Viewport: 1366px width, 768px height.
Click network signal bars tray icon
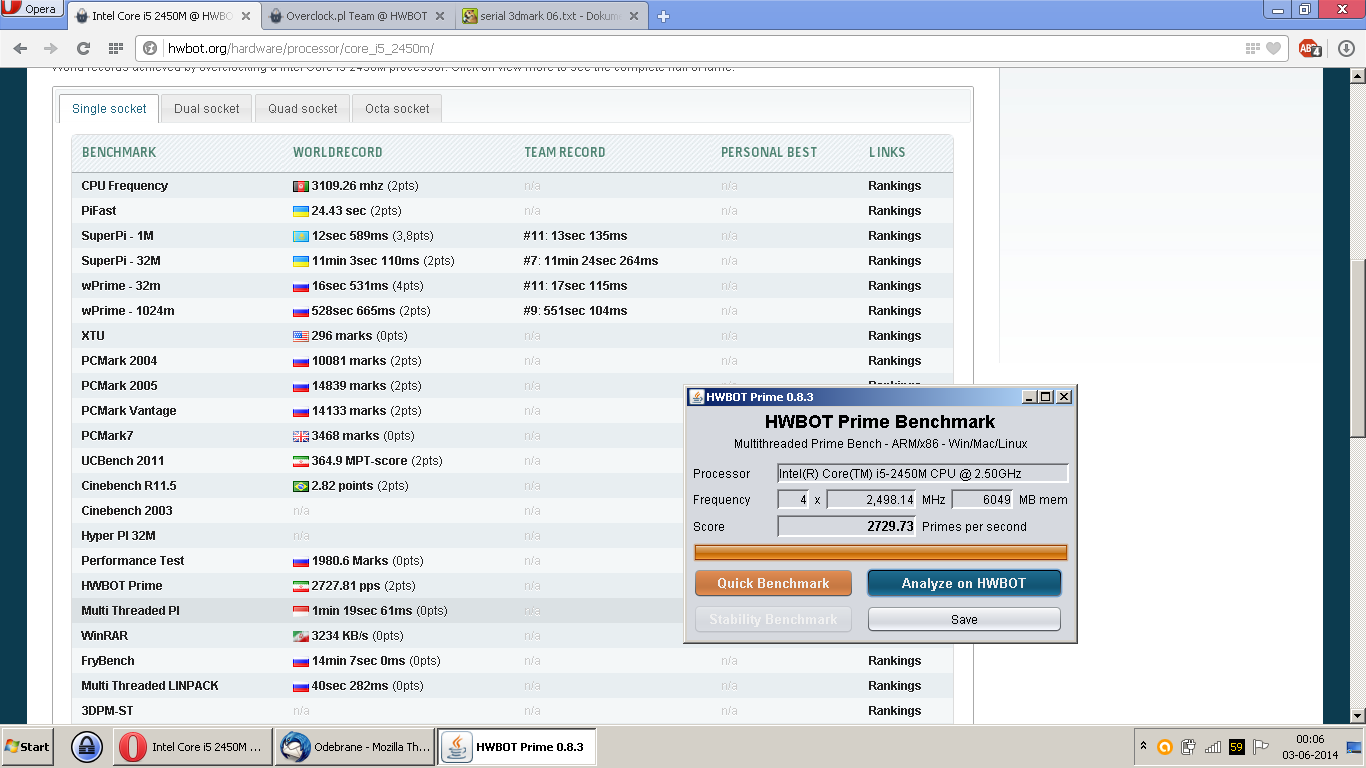(x=1213, y=747)
